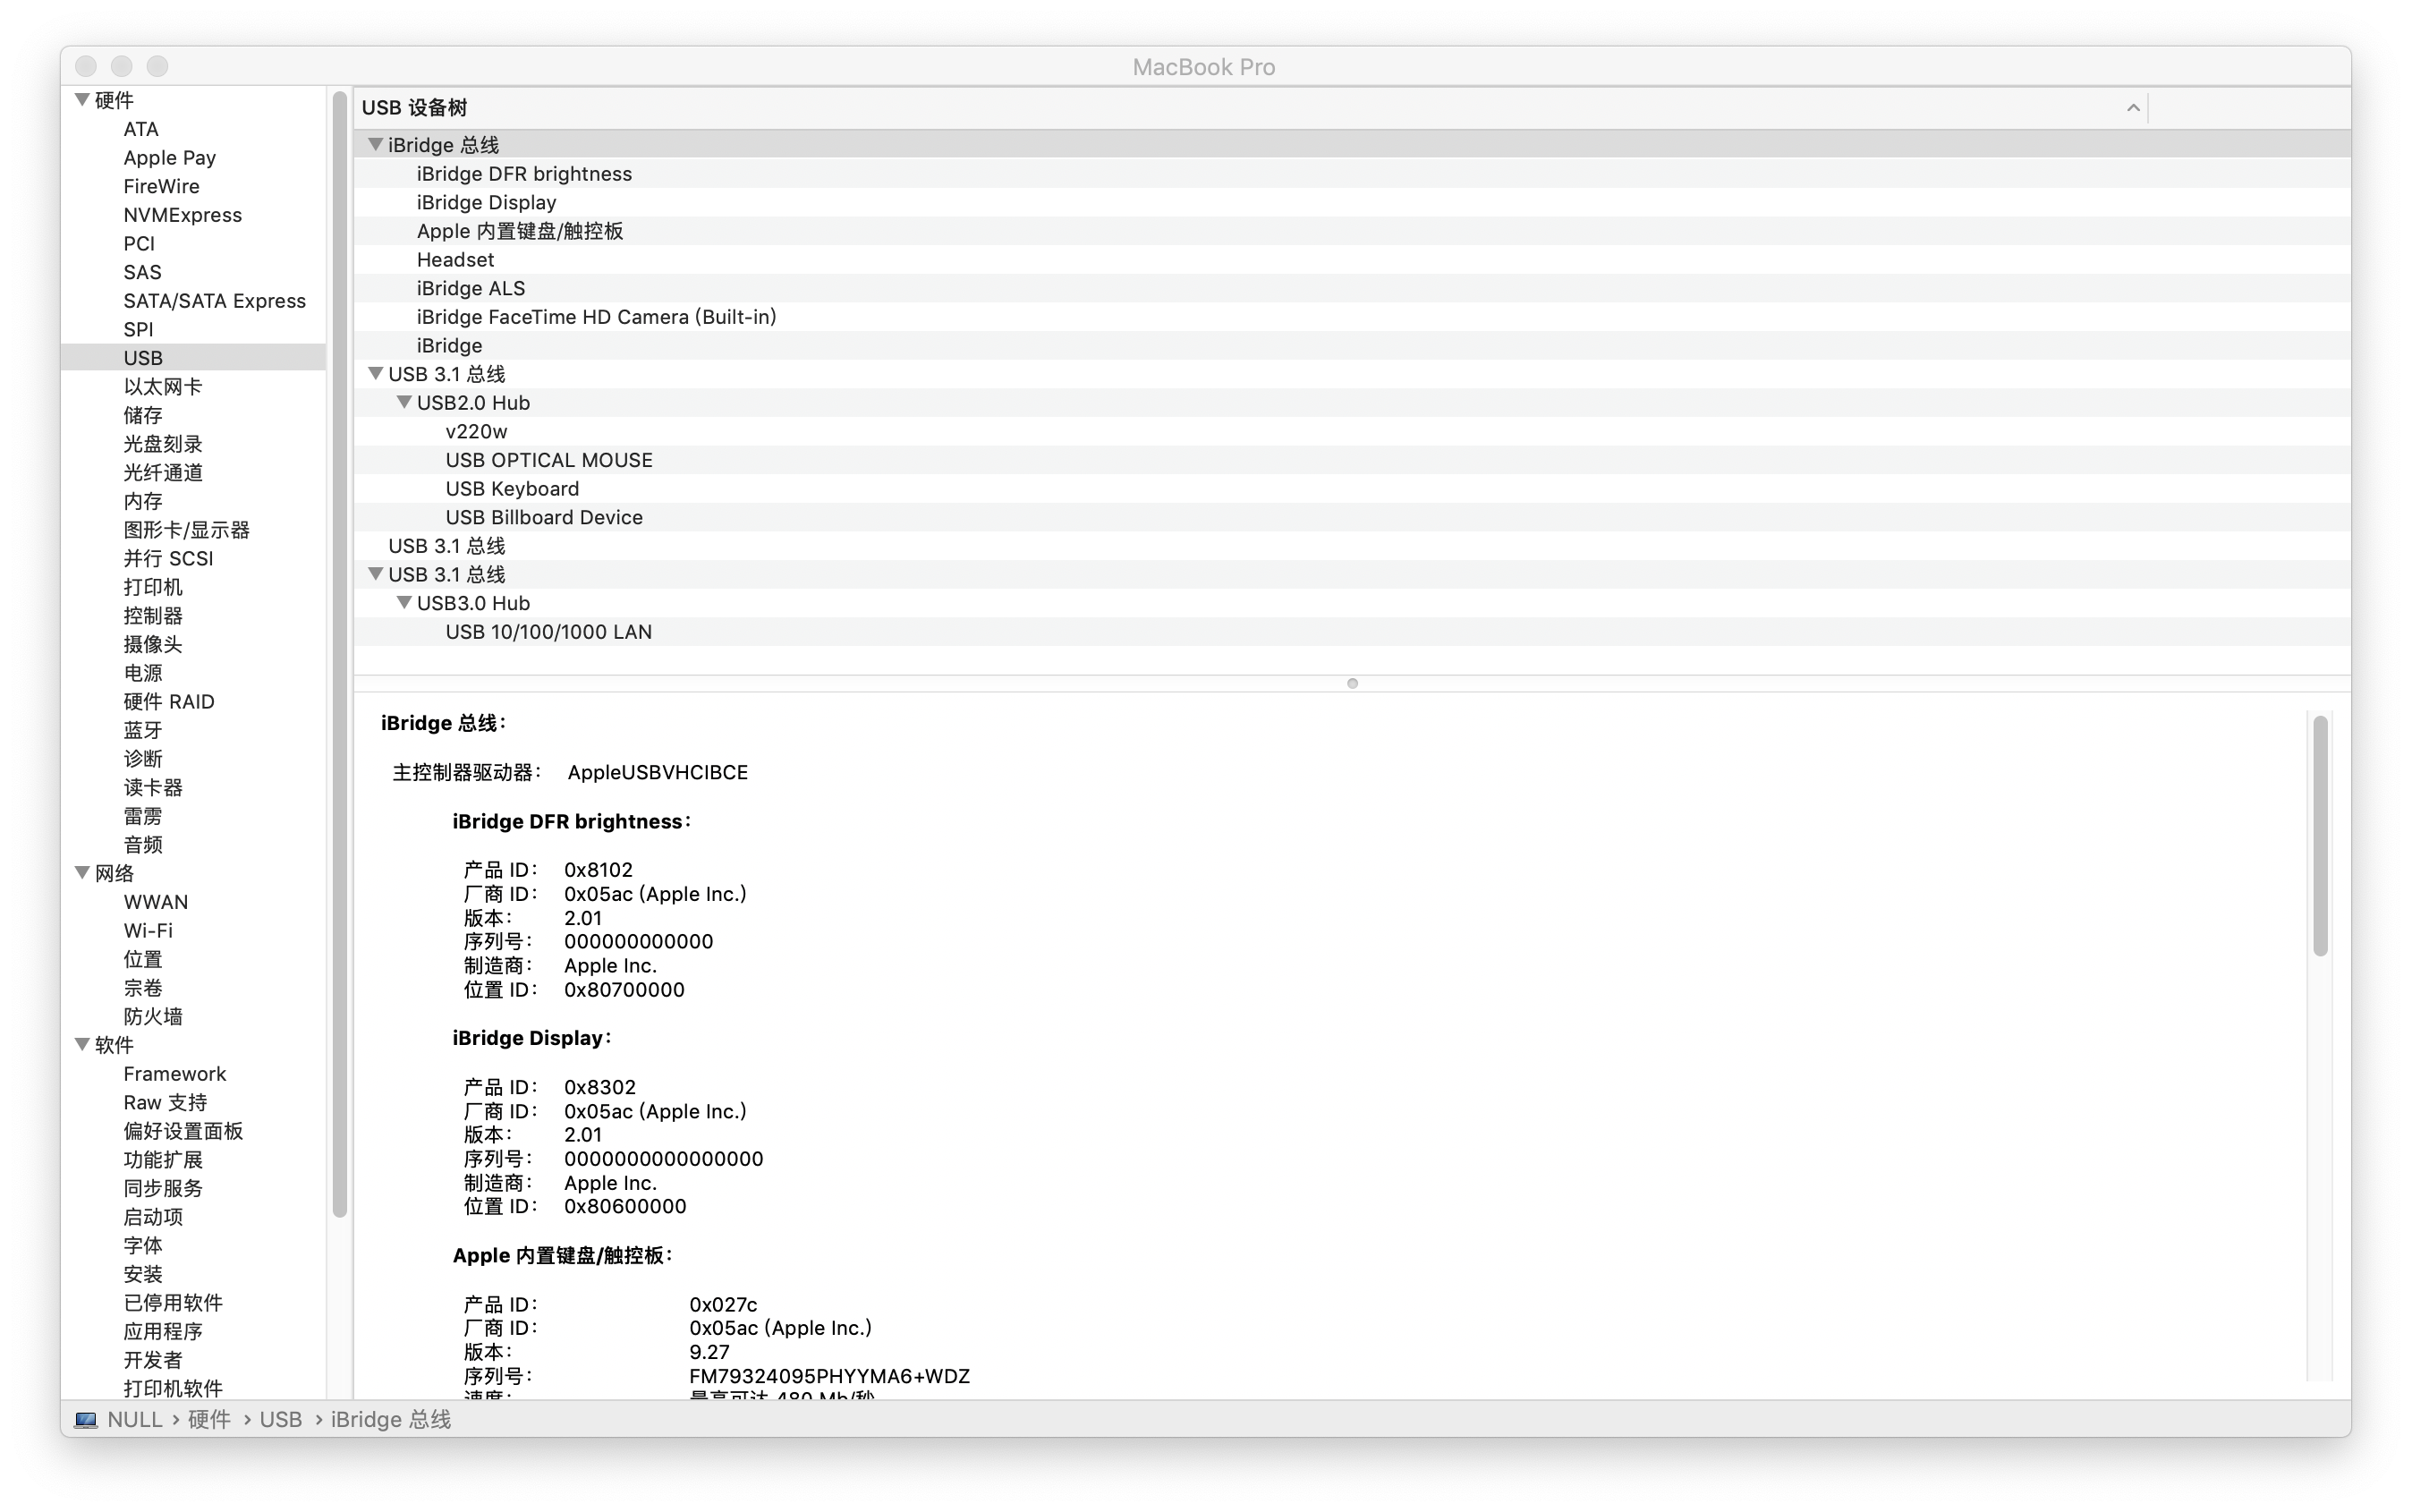Collapse the 软件 sidebar section
The height and width of the screenshot is (1512, 2412).
(83, 1045)
